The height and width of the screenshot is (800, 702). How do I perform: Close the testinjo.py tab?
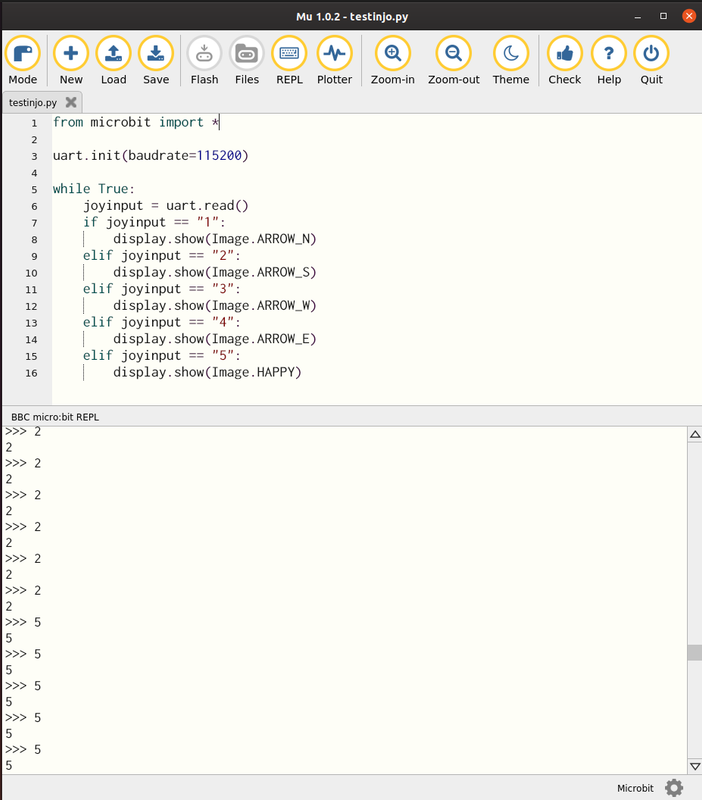[x=71, y=102]
